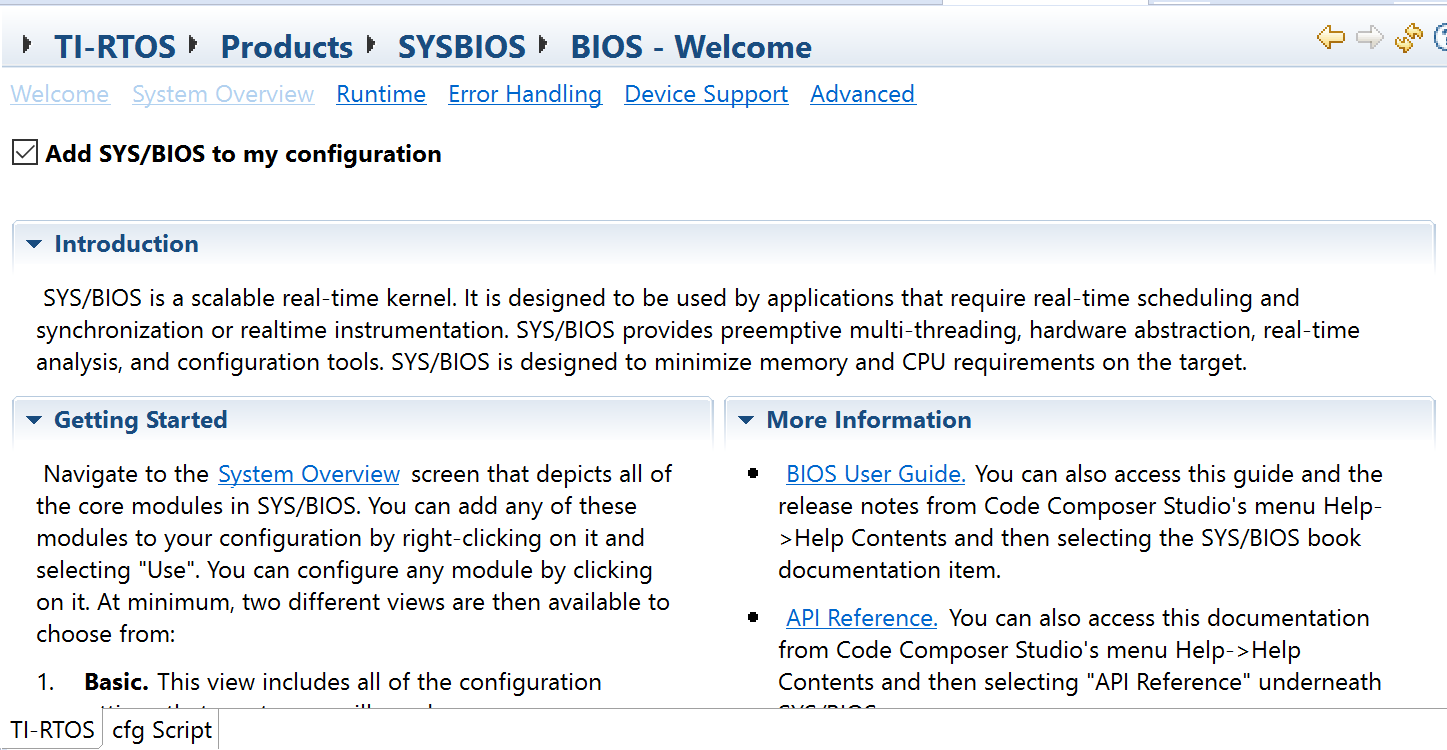The height and width of the screenshot is (750, 1447).
Task: Open the Error Handling page link
Action: click(x=525, y=94)
